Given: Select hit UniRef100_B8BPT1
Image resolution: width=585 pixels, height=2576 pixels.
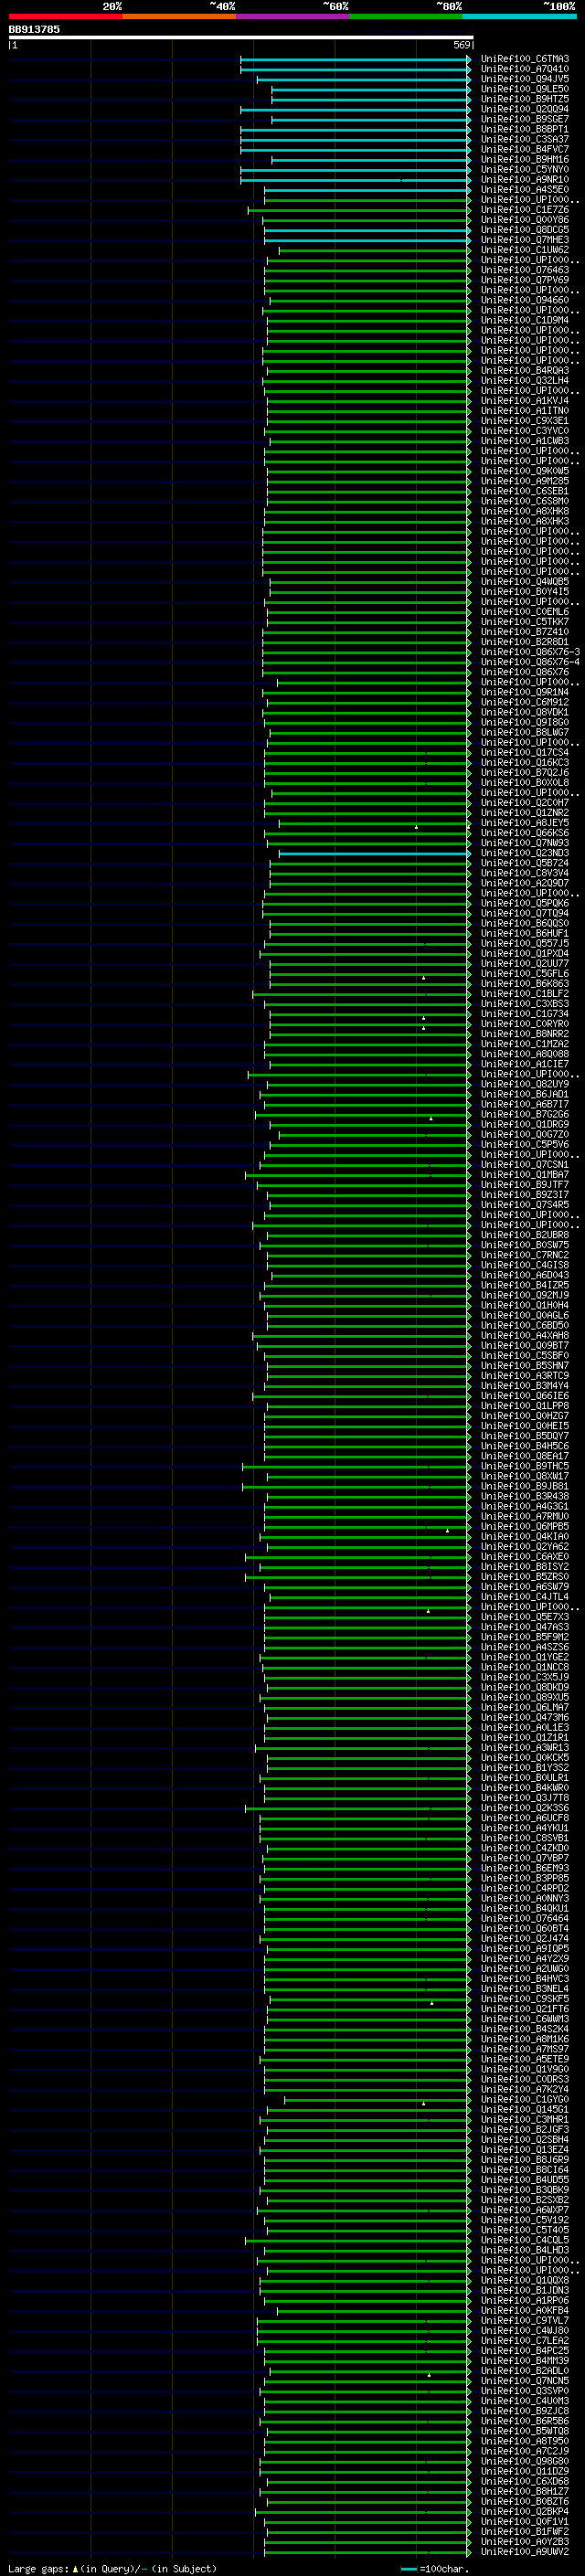Looking at the screenshot, I should [525, 129].
